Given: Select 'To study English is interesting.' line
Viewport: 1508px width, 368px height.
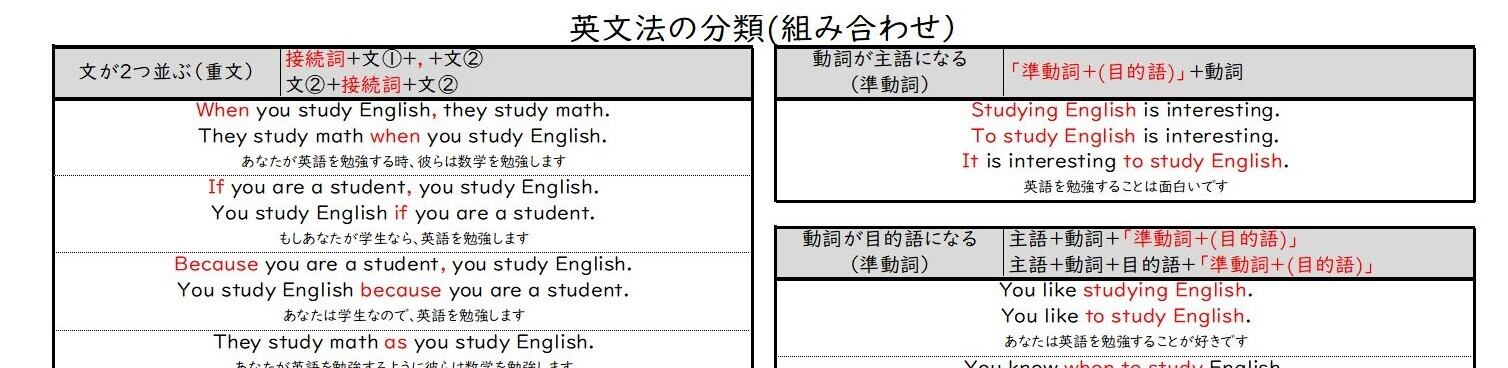Looking at the screenshot, I should tap(1125, 136).
